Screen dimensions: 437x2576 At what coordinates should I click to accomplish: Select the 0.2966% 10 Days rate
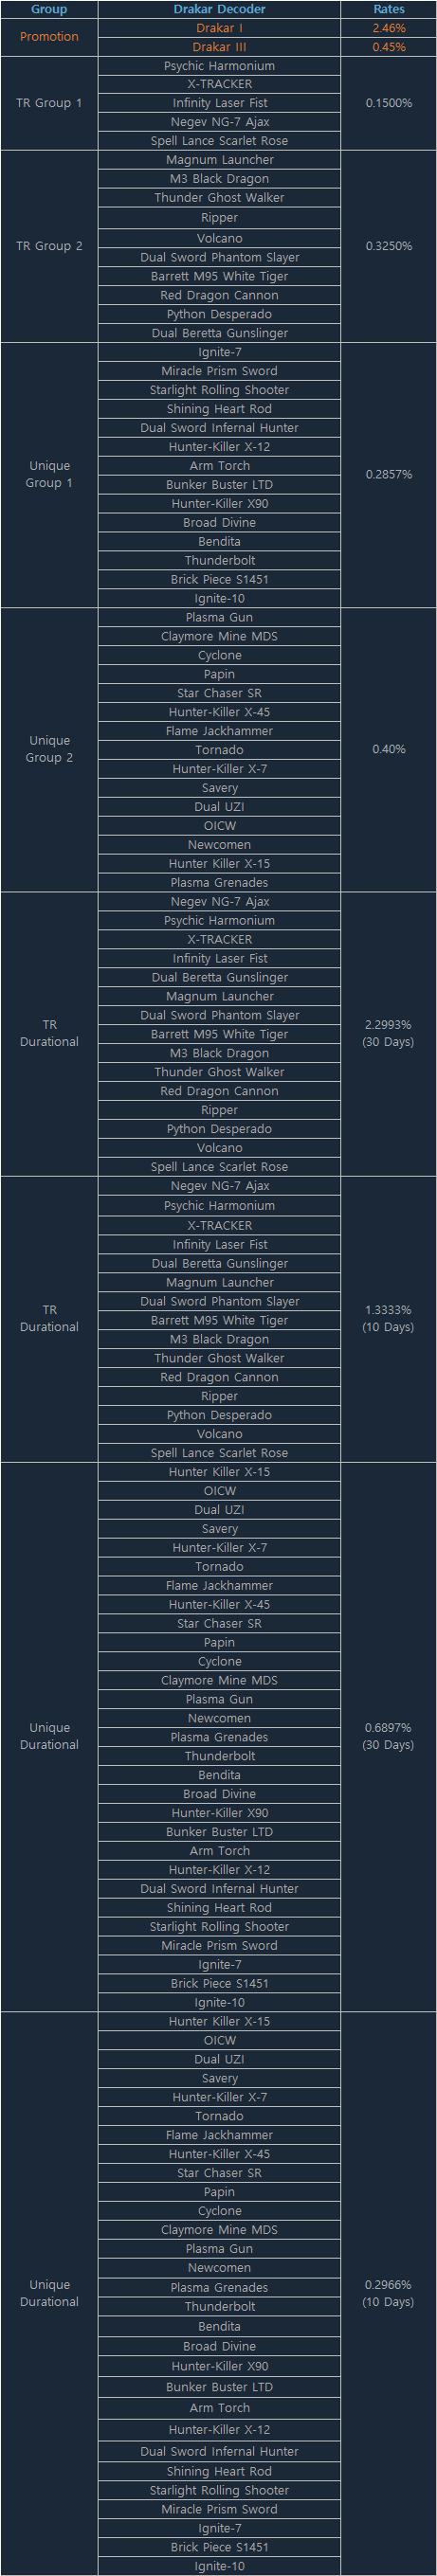pyautogui.click(x=389, y=2293)
